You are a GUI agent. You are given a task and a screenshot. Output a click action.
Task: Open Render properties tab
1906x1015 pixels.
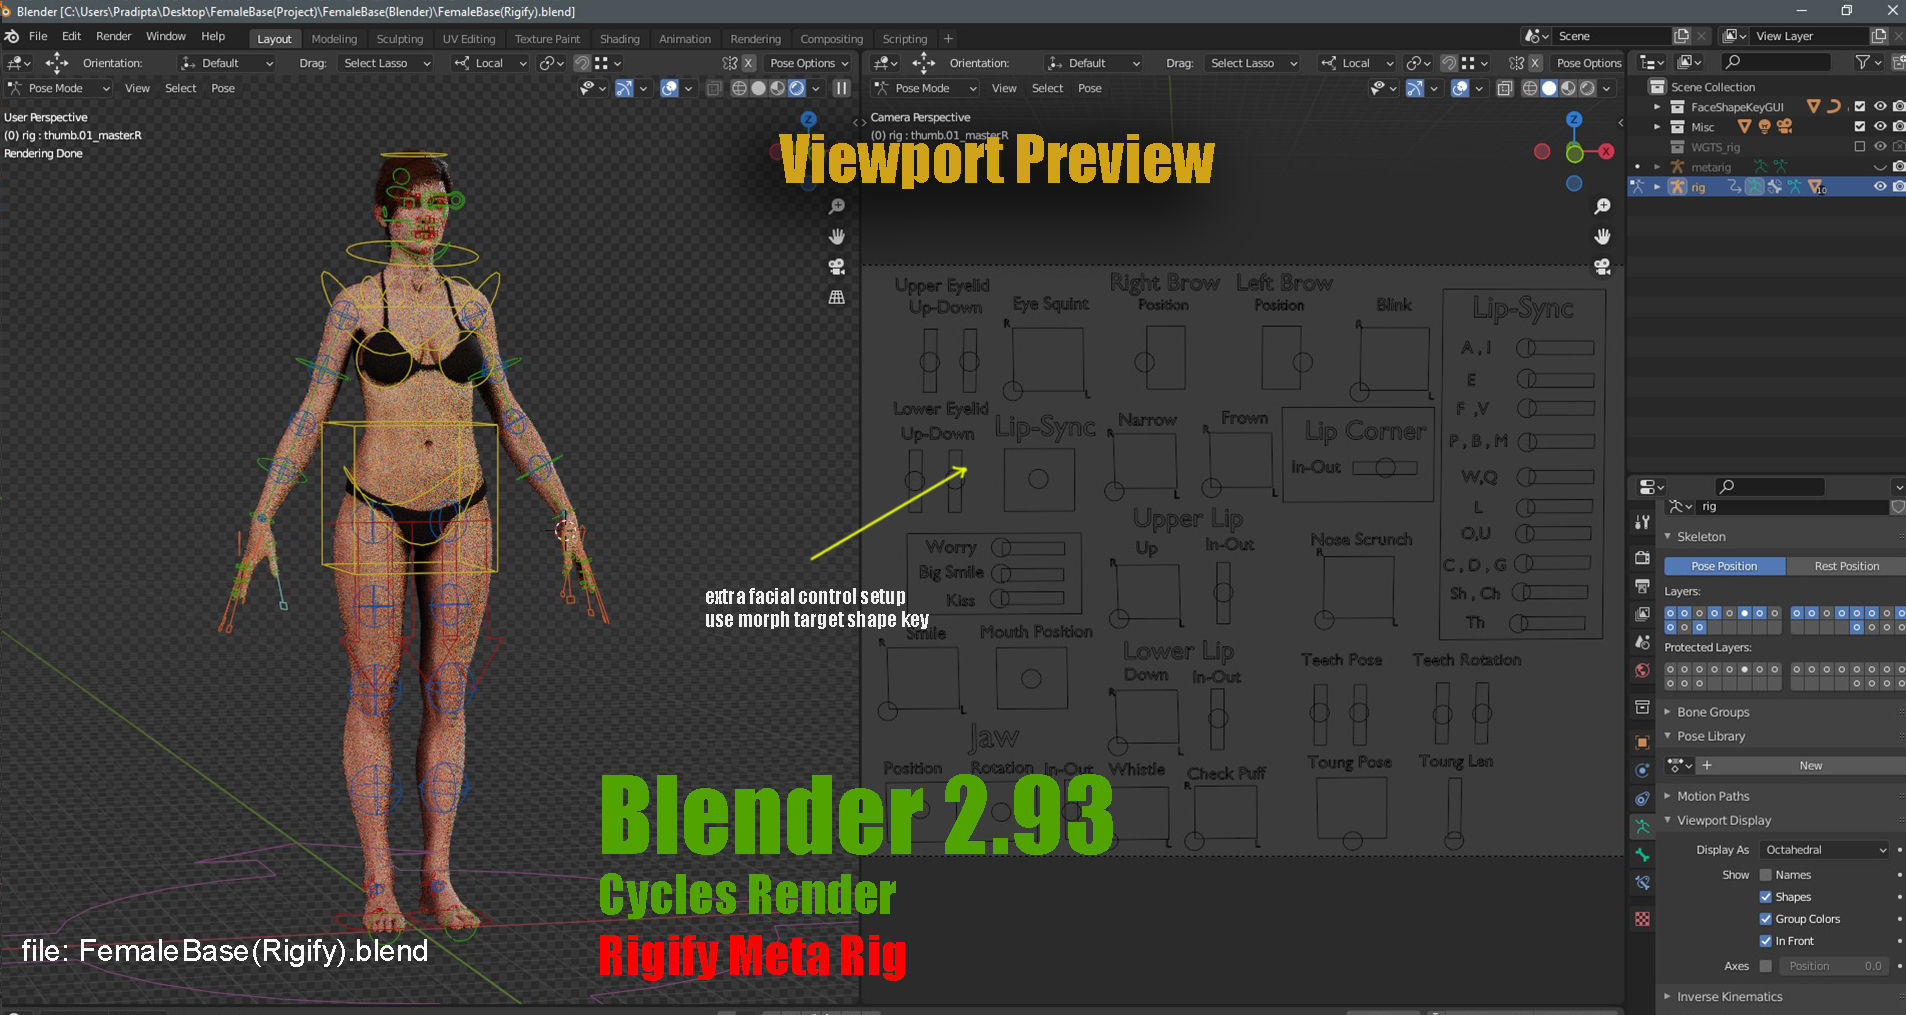1642,558
